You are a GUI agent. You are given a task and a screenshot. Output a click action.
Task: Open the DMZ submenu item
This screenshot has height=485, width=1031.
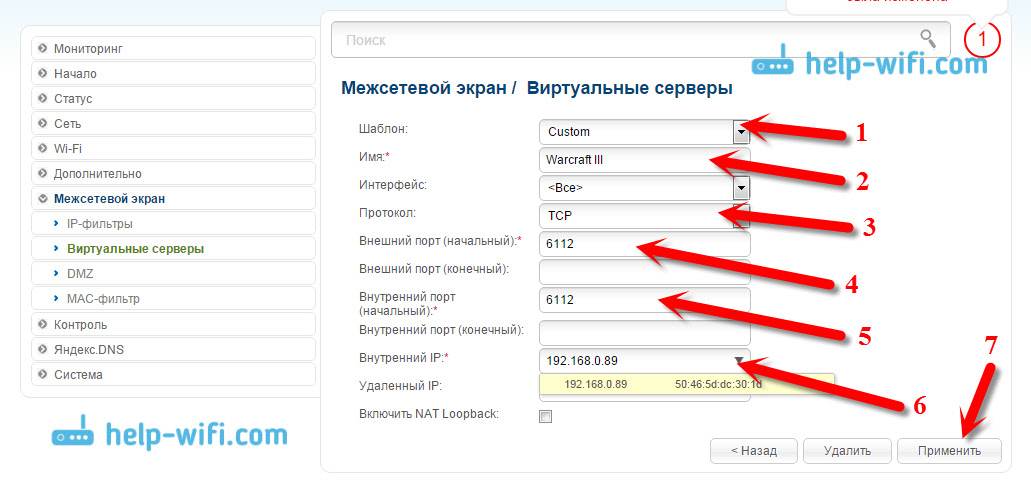pyautogui.click(x=174, y=273)
